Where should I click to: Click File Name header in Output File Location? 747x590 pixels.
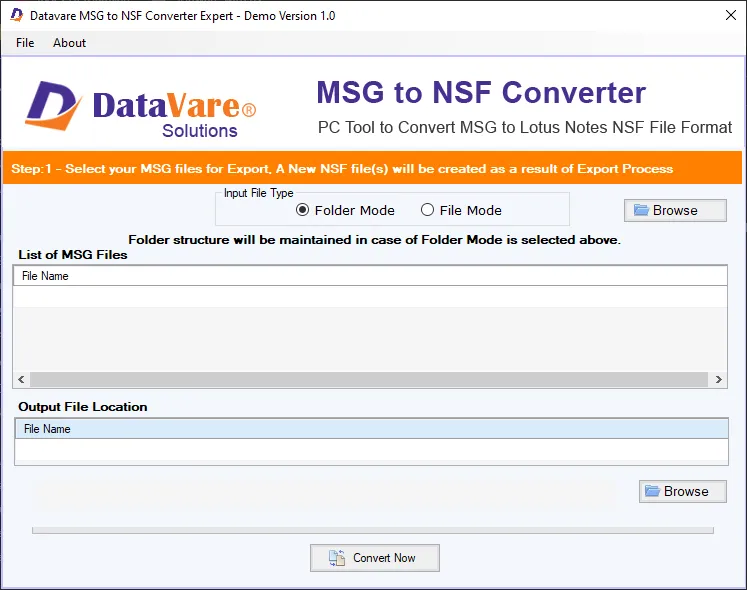coord(371,428)
